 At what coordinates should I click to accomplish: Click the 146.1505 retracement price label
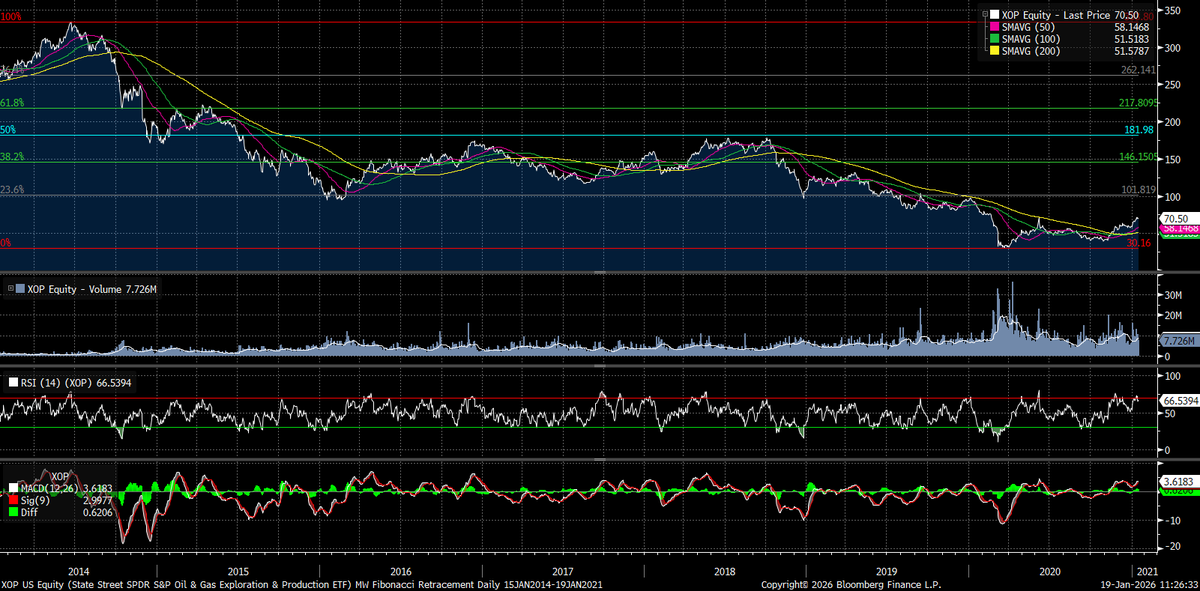coord(1138,157)
